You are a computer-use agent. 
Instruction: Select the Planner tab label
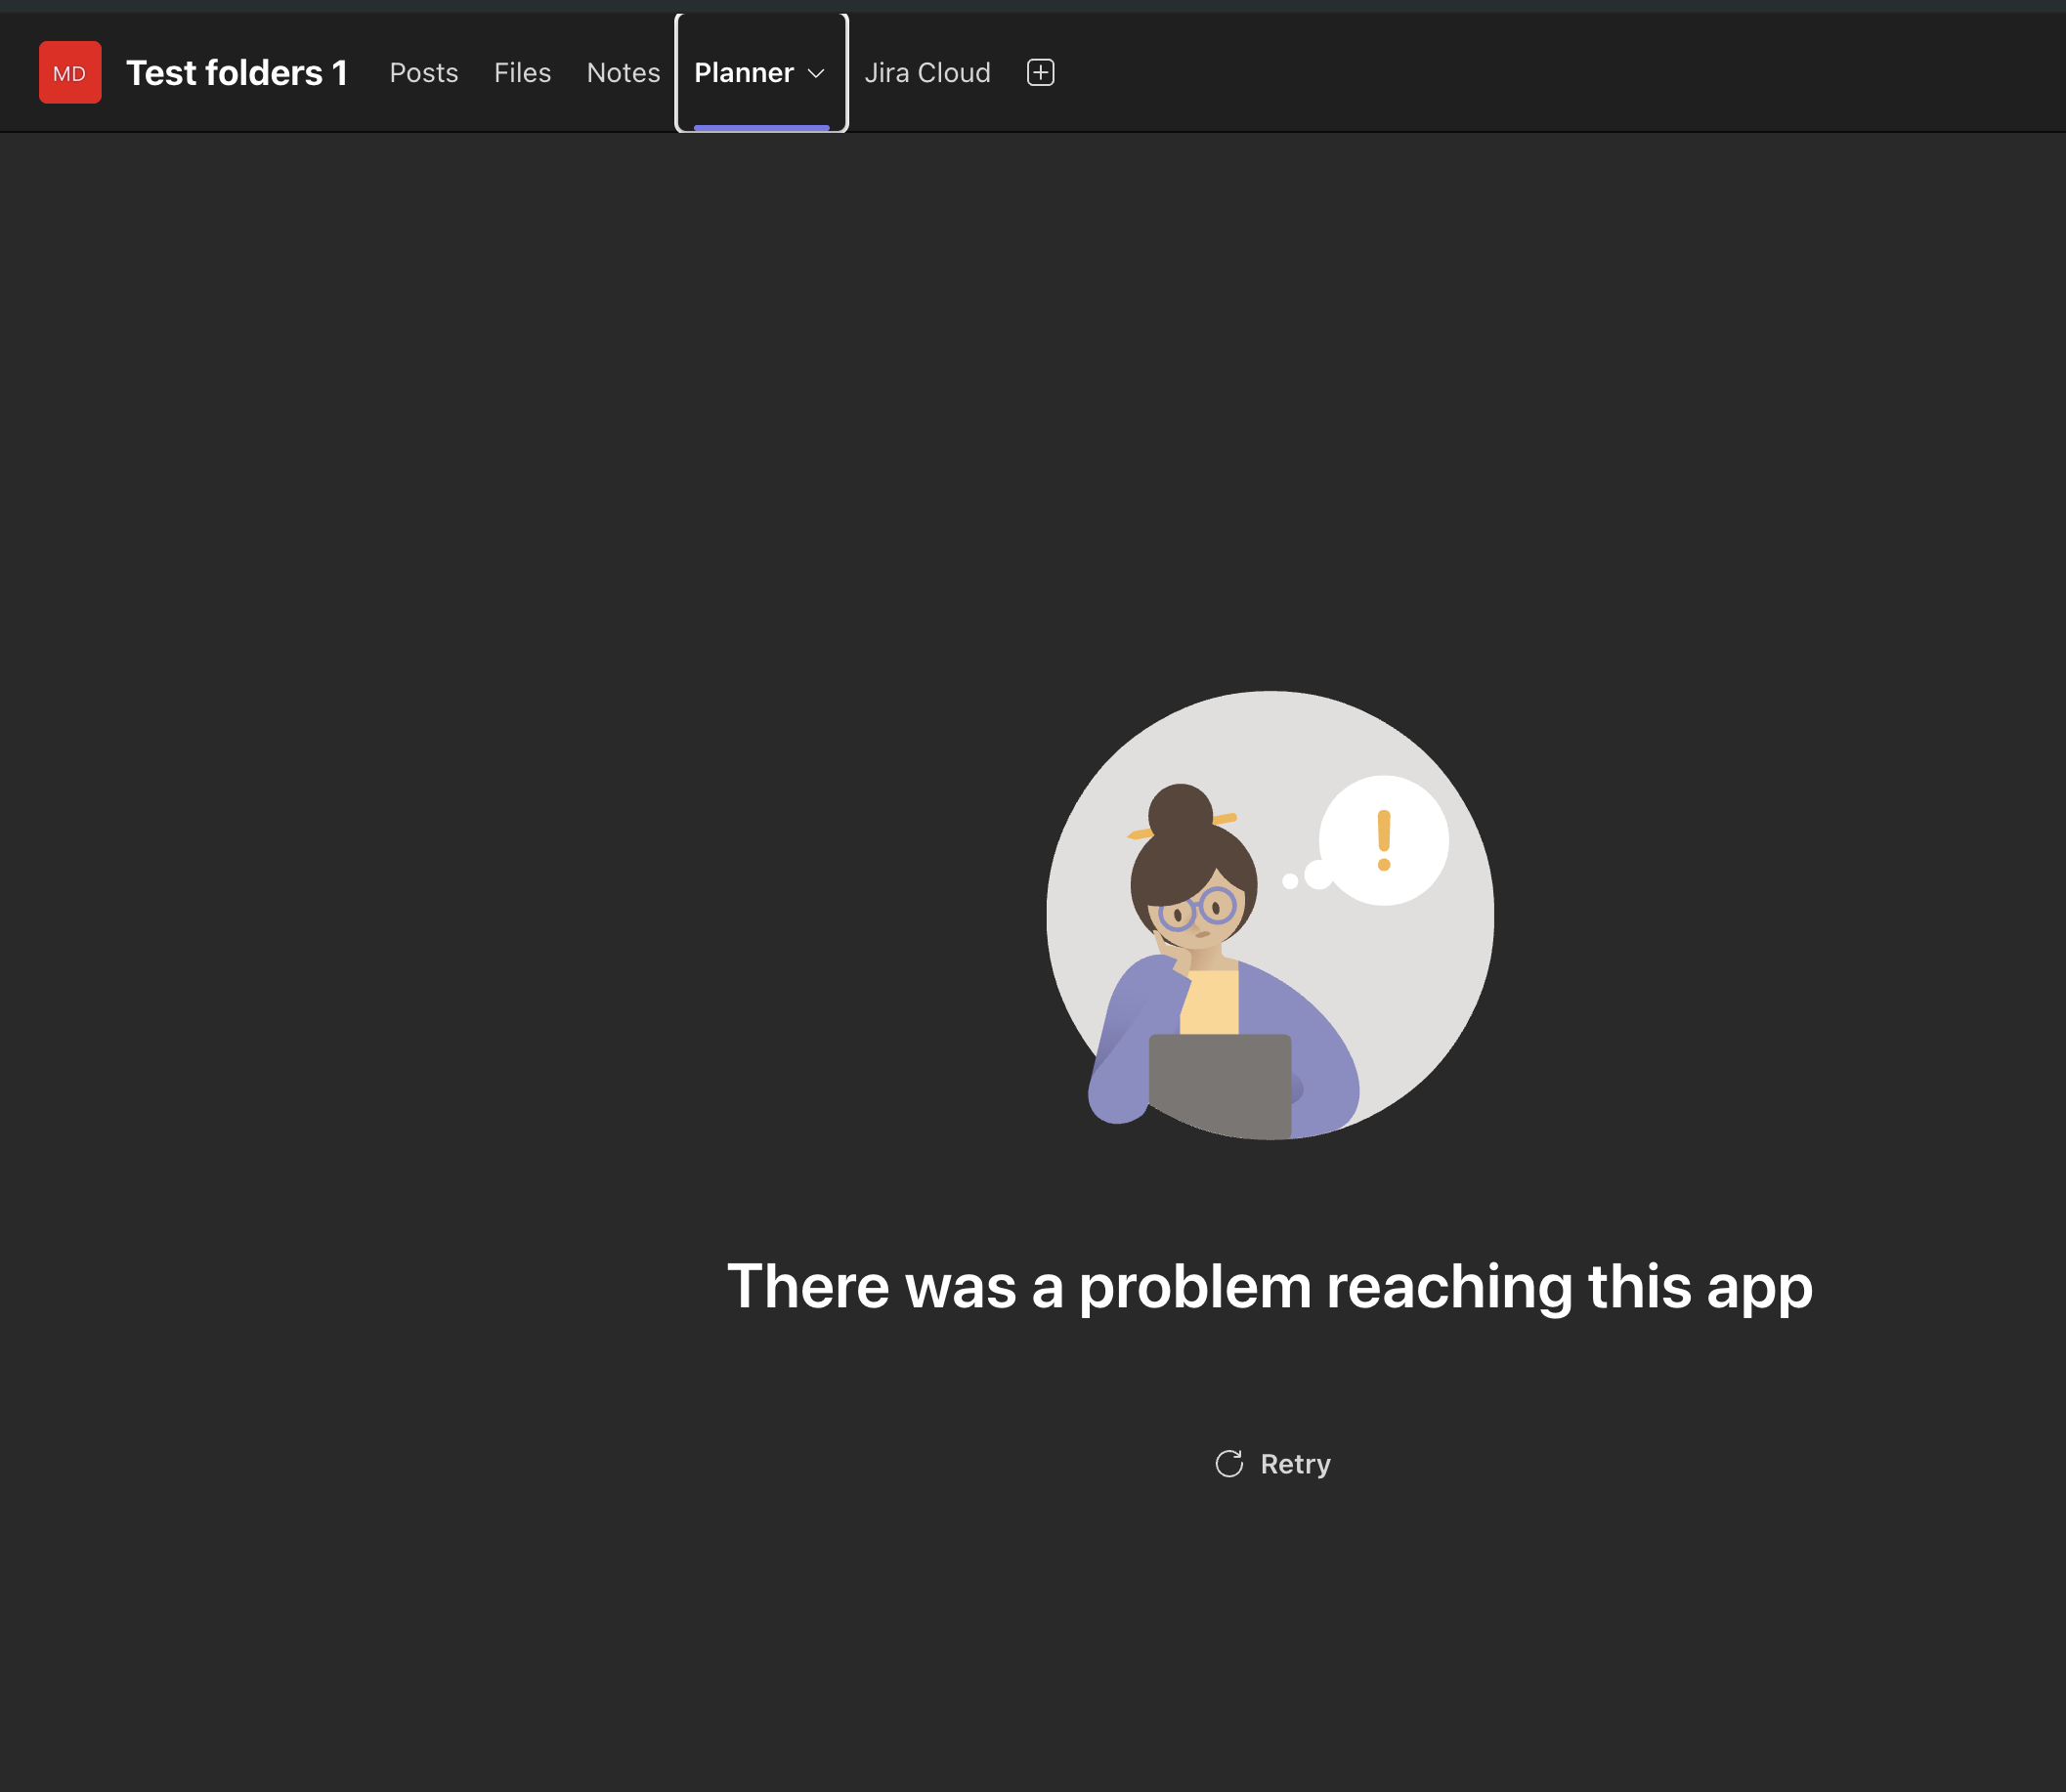click(744, 73)
